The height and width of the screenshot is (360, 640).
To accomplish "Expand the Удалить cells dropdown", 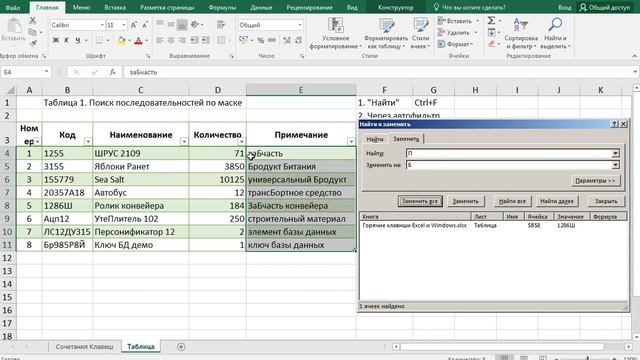I will tap(476, 32).
